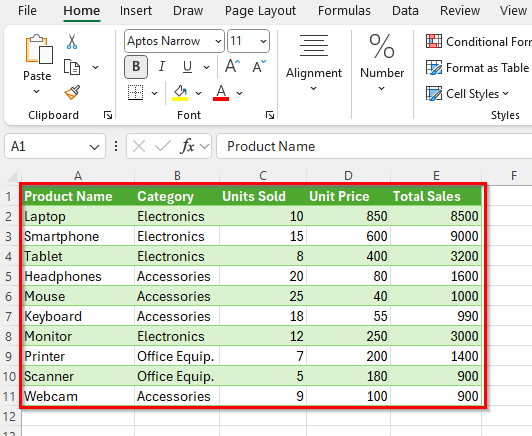
Task: Switch to the Data tab
Action: [x=405, y=11]
